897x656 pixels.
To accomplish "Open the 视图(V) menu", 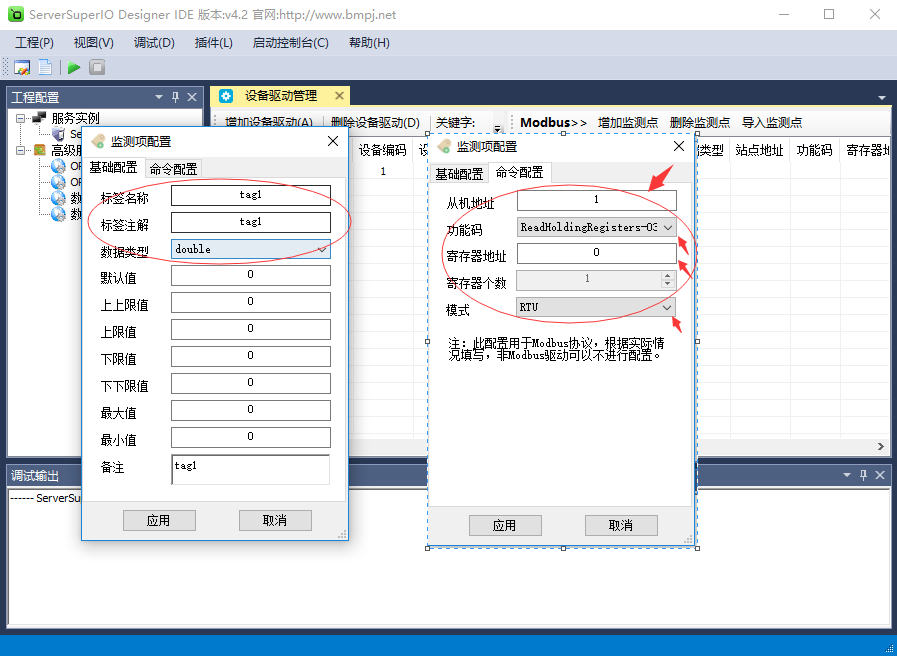I will (x=94, y=43).
